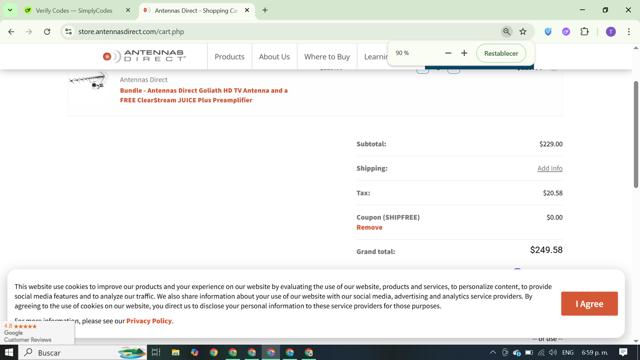Click Restablecer to reset zoom

501,53
